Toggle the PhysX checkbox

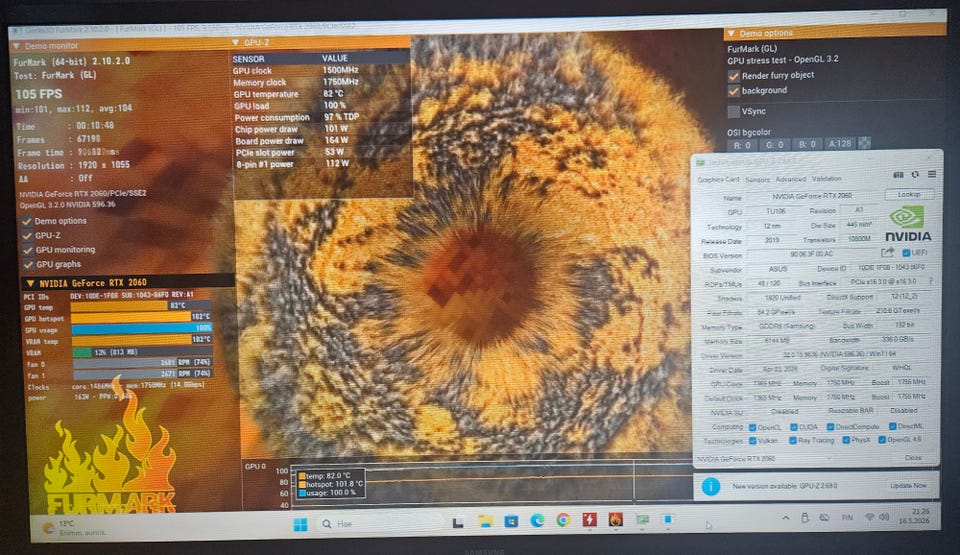(x=846, y=440)
